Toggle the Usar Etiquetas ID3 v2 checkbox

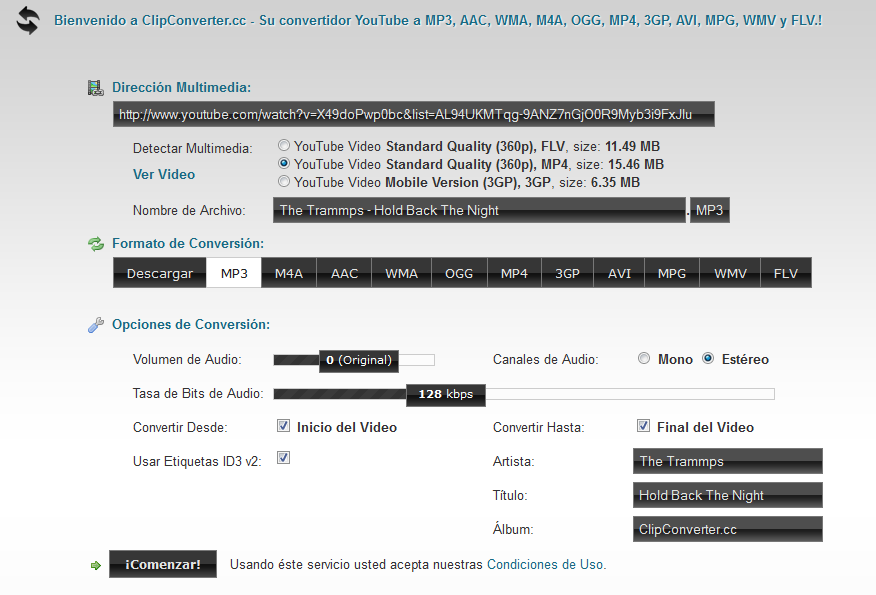283,458
